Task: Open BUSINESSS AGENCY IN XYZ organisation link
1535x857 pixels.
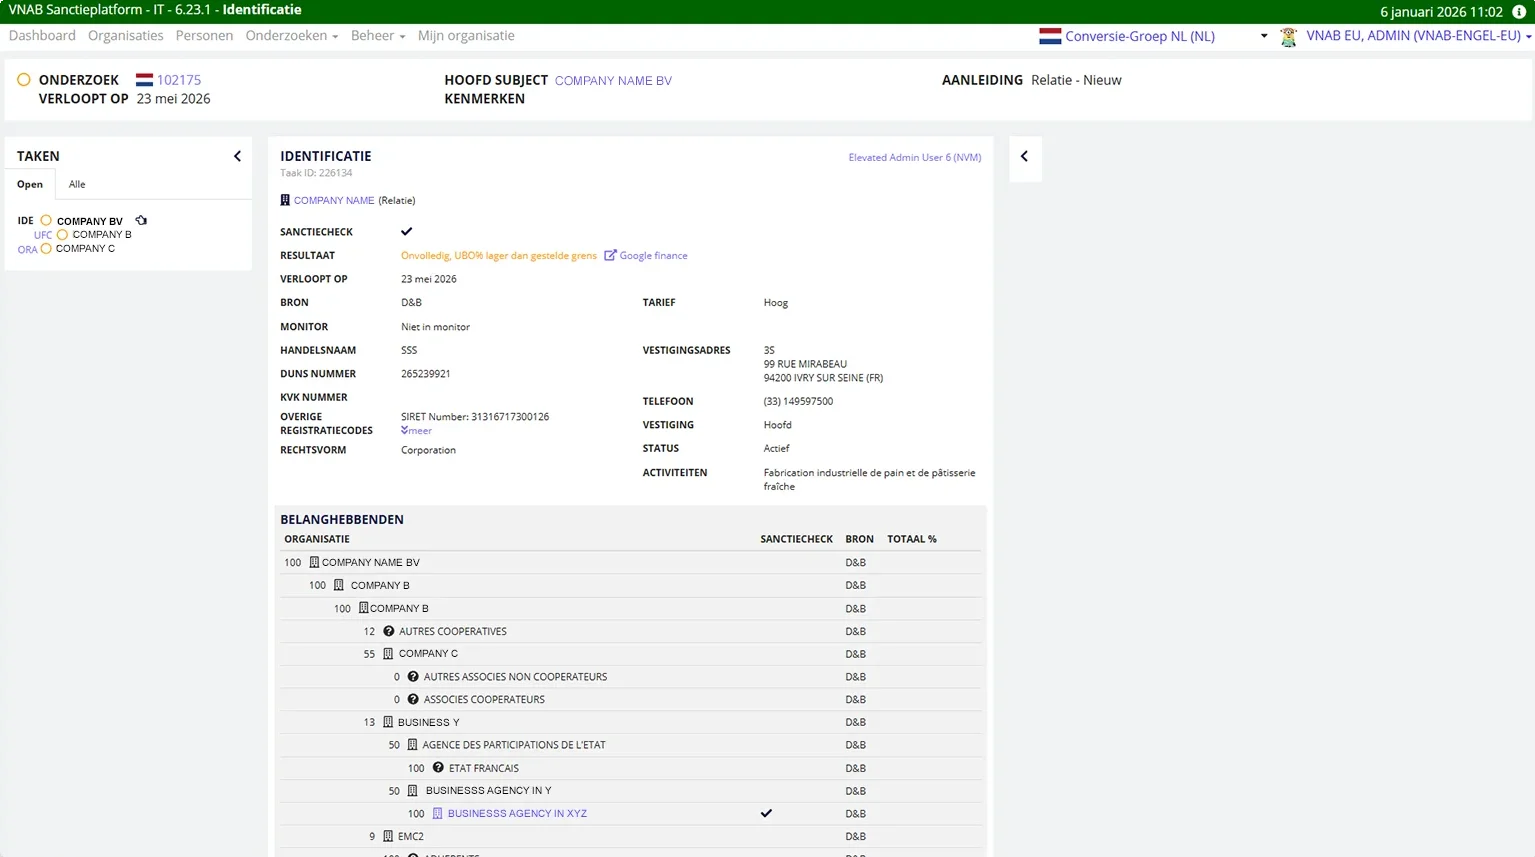Action: 517,814
